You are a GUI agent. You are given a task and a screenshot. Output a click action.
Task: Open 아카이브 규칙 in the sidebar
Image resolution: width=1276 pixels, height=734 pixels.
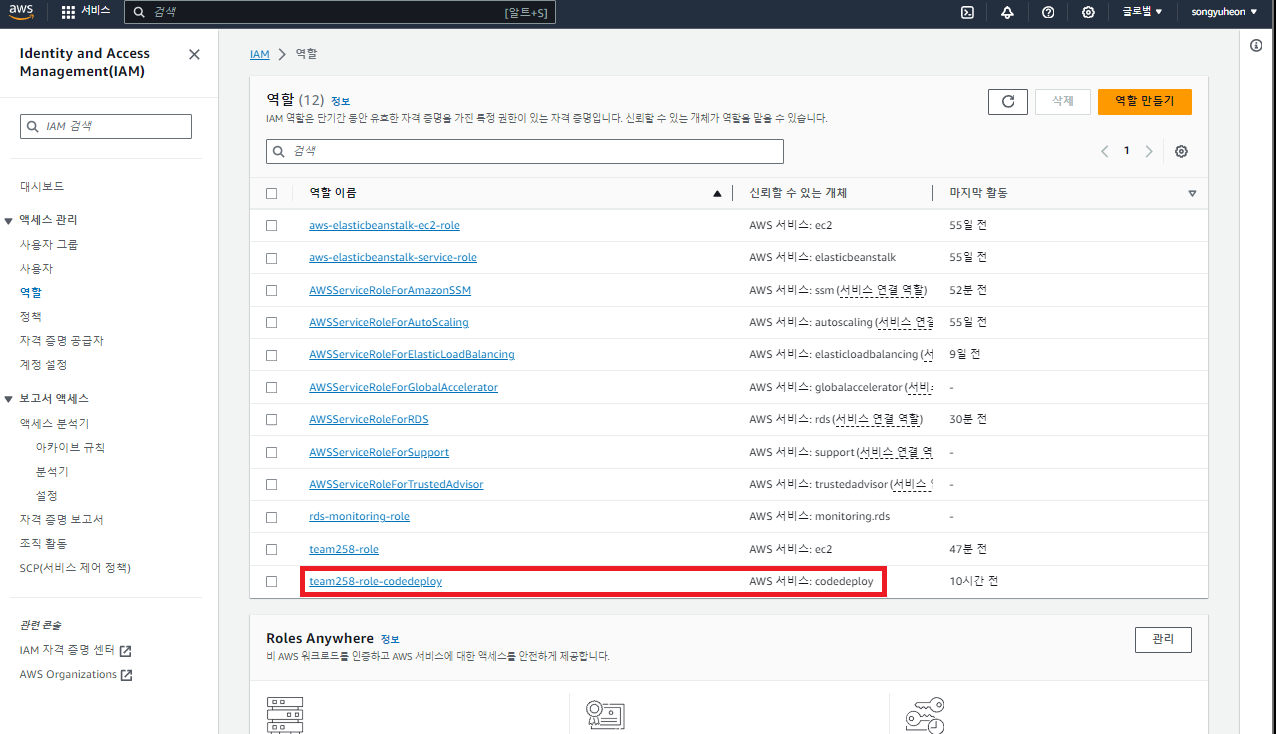(70, 447)
